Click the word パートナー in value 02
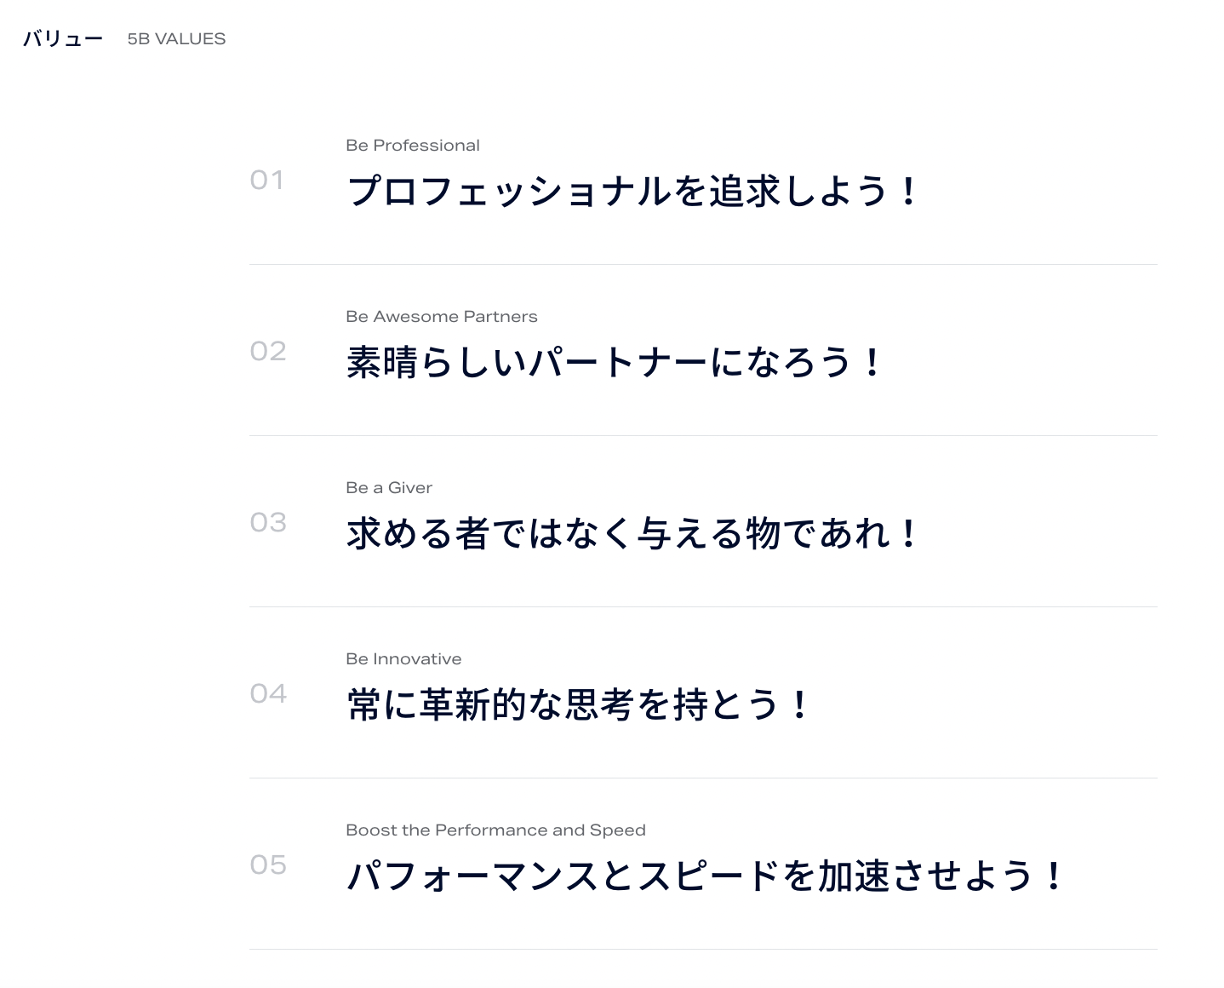The image size is (1224, 988). (x=617, y=362)
